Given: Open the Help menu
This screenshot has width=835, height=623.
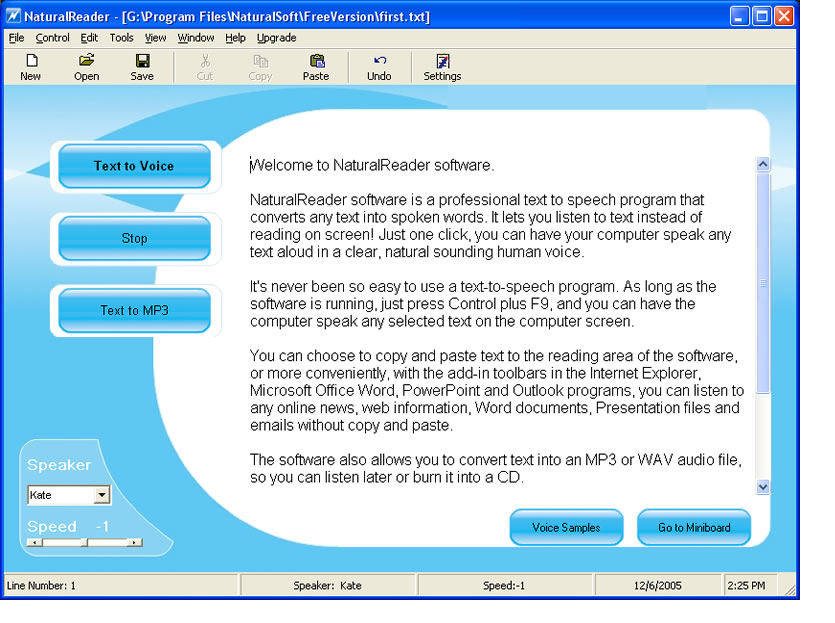Looking at the screenshot, I should click(235, 38).
